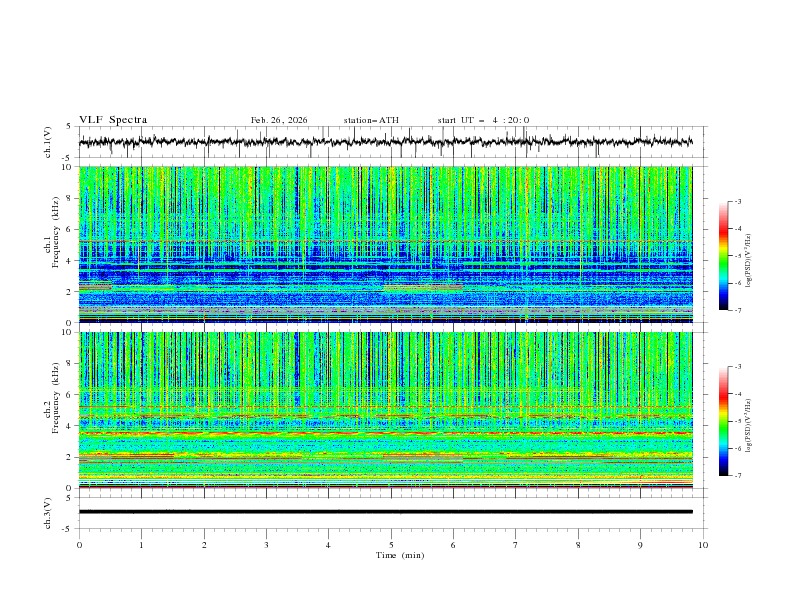Click the Time (min) axis label

(398, 554)
